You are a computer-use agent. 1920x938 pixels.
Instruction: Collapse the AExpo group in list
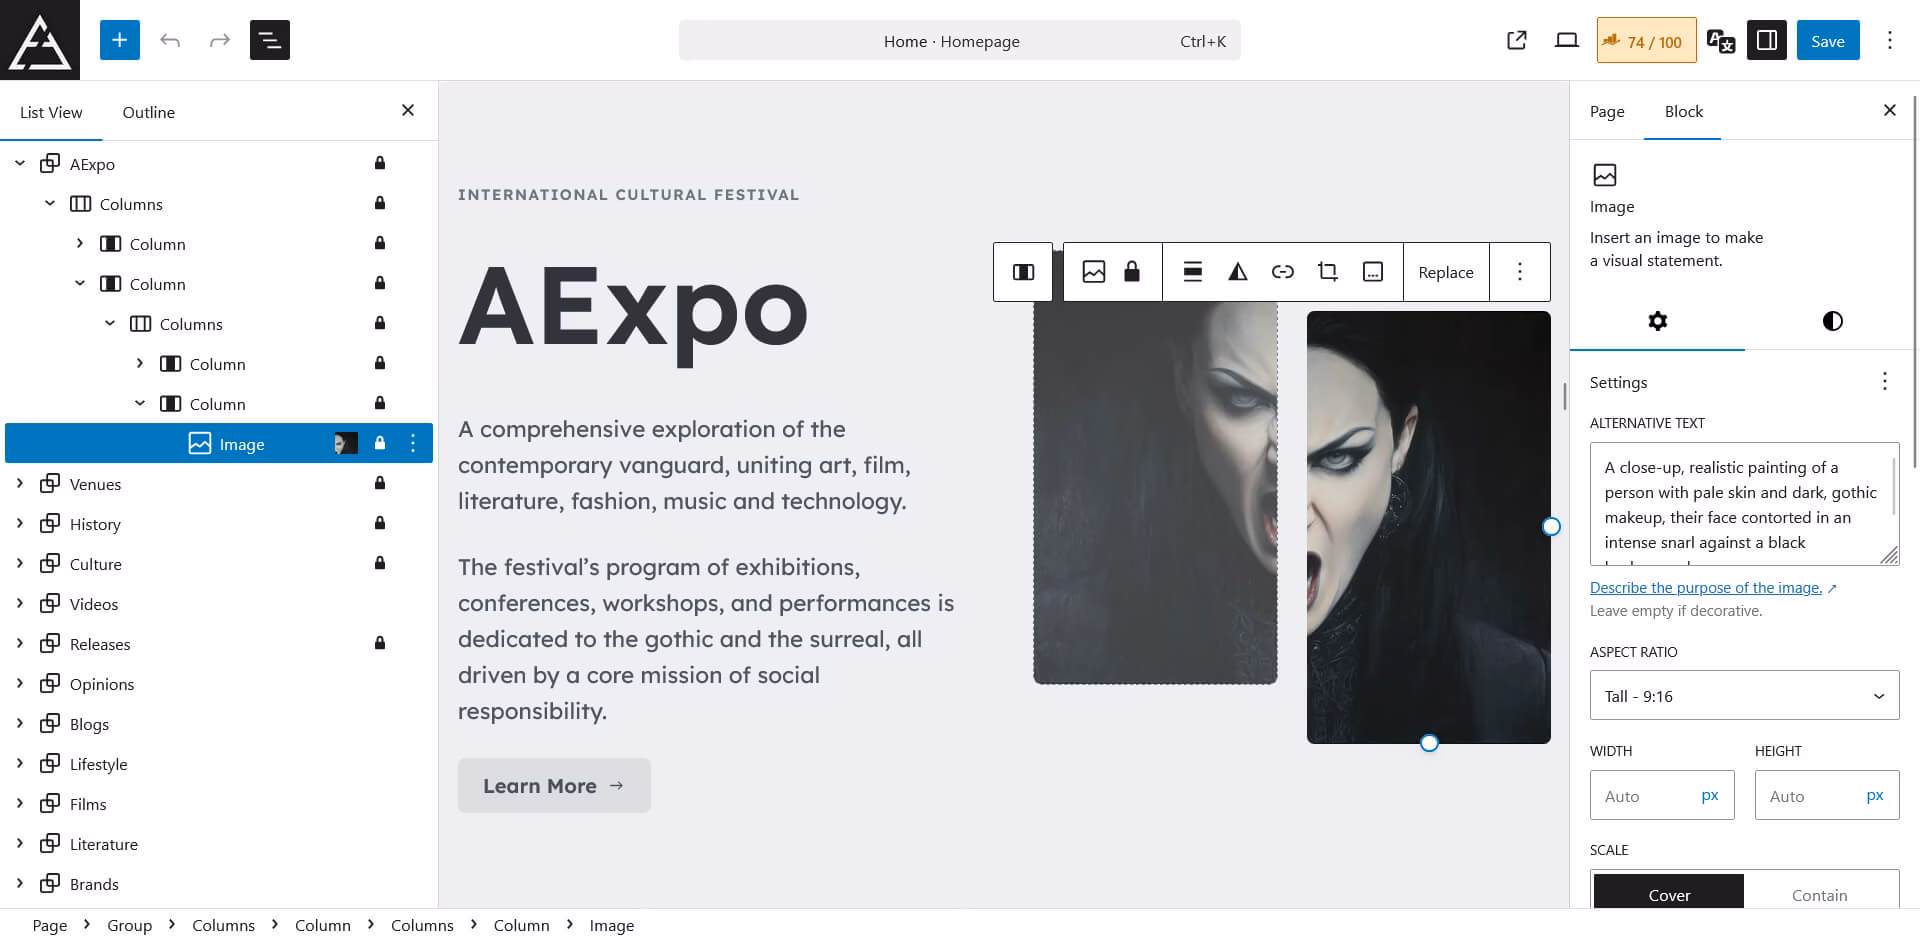(x=20, y=164)
